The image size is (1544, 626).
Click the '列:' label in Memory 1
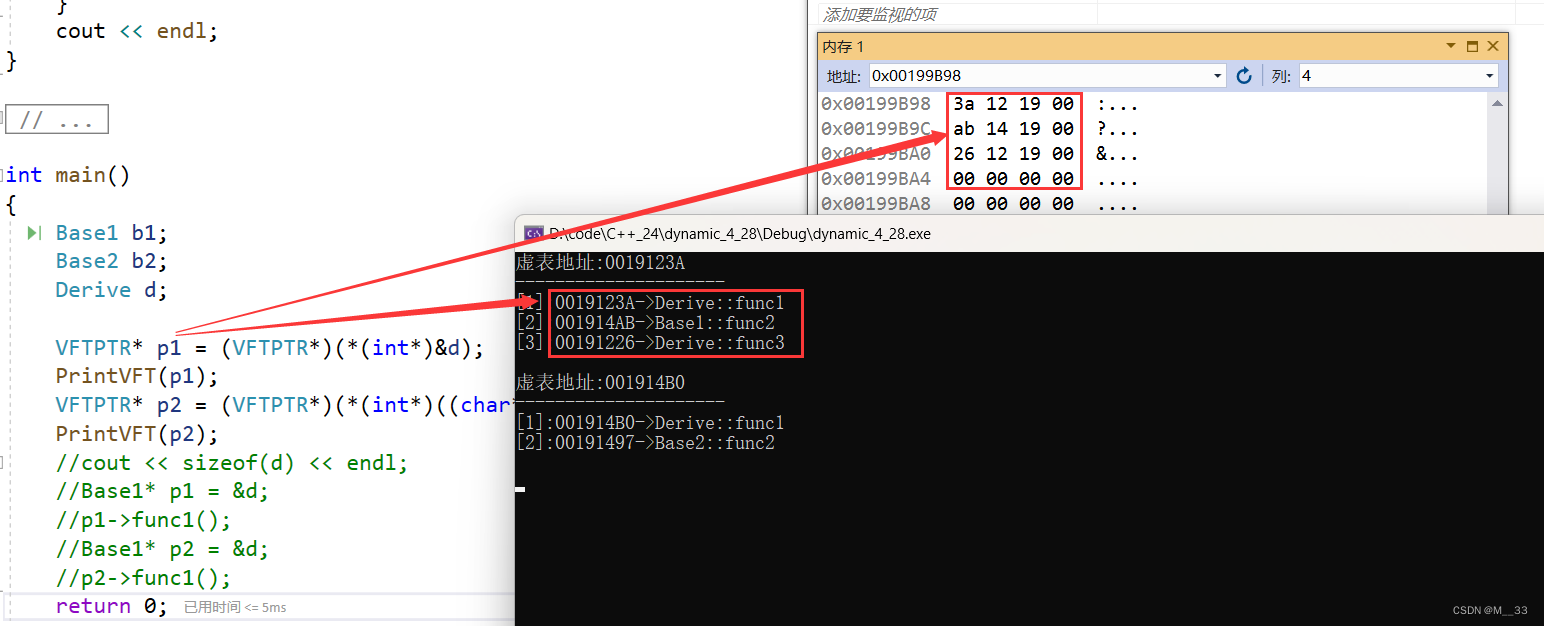[1282, 76]
